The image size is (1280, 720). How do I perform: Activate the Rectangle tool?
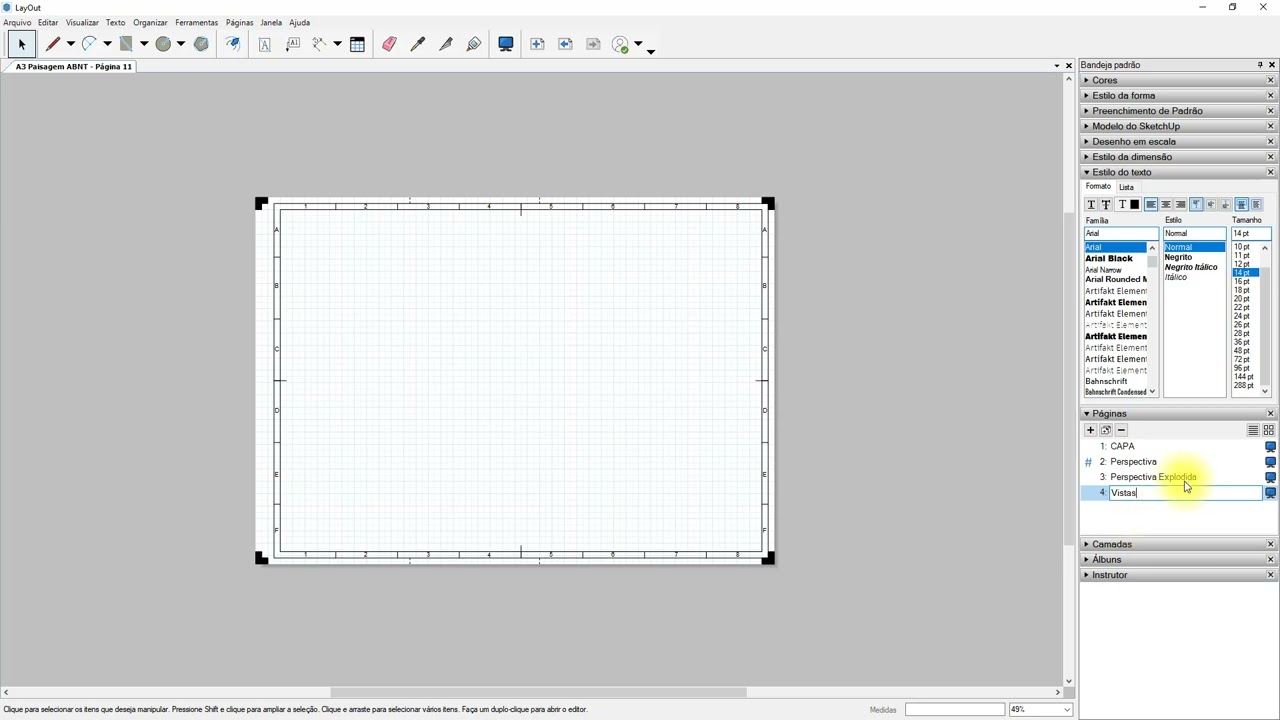[127, 44]
